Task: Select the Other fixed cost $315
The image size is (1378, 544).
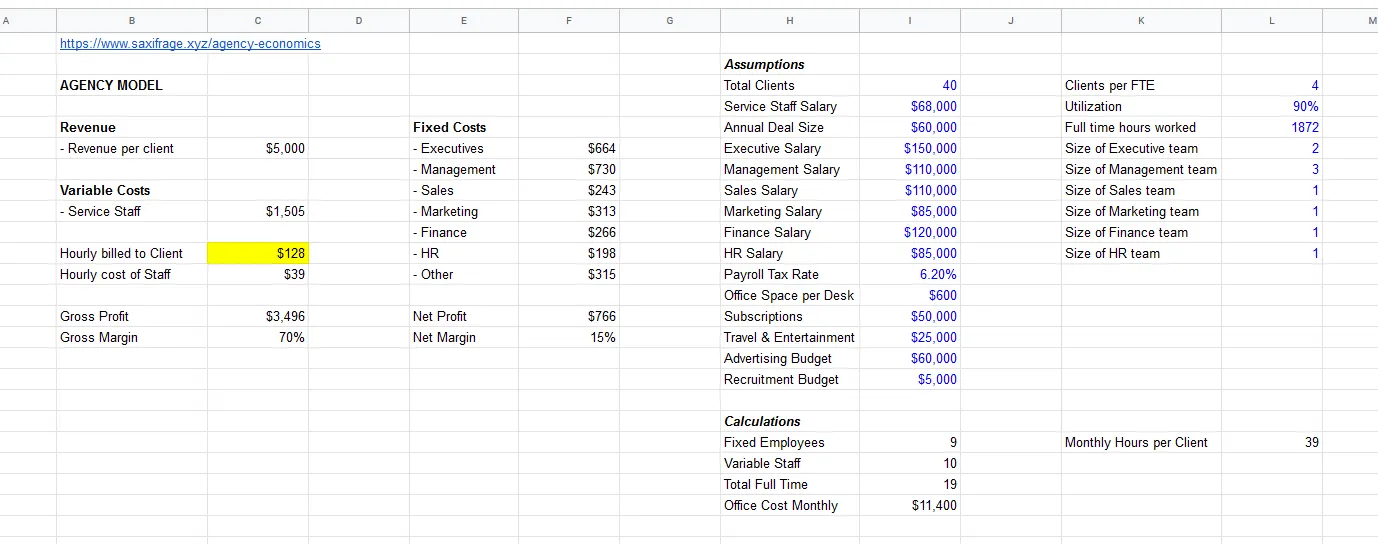Action: pos(569,275)
